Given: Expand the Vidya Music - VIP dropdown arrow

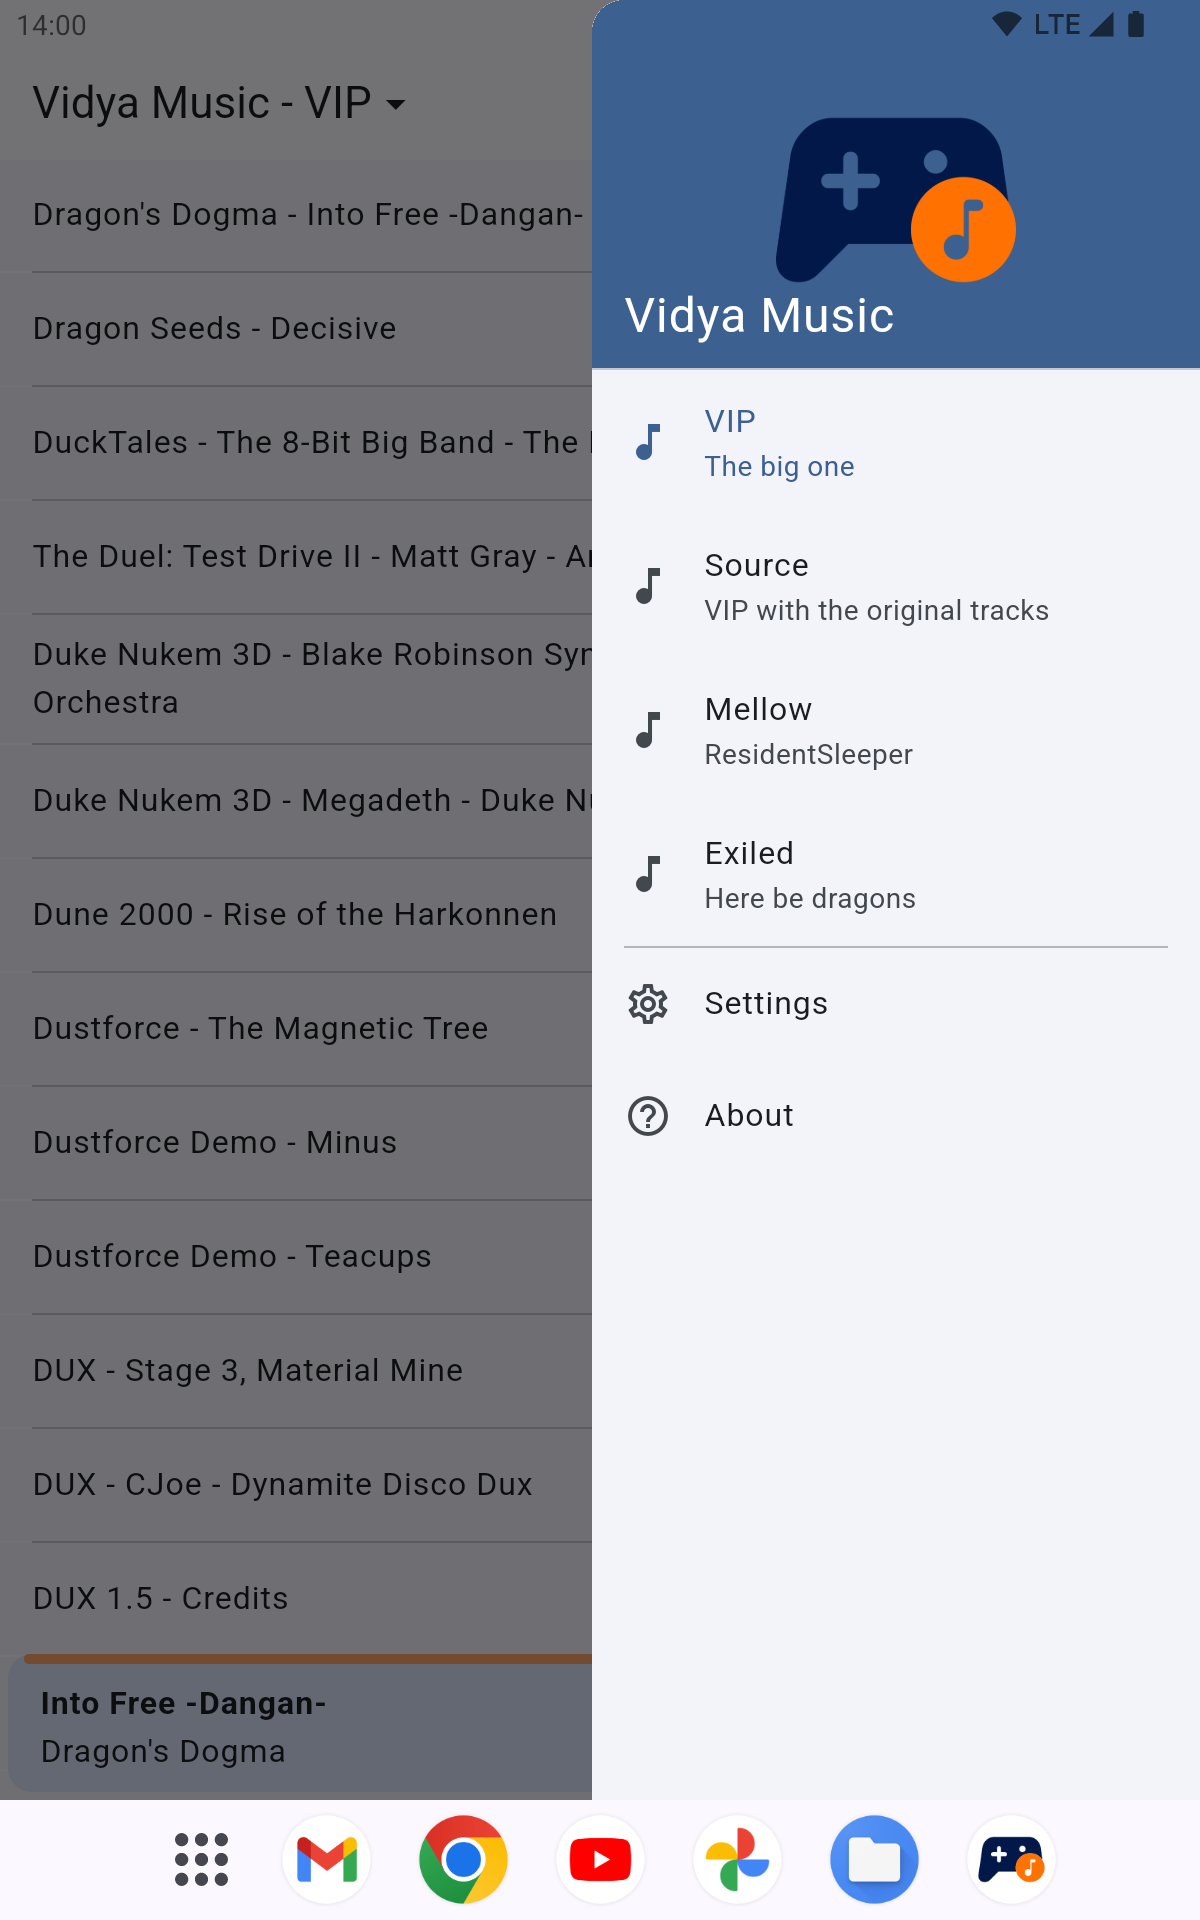Looking at the screenshot, I should click(396, 104).
